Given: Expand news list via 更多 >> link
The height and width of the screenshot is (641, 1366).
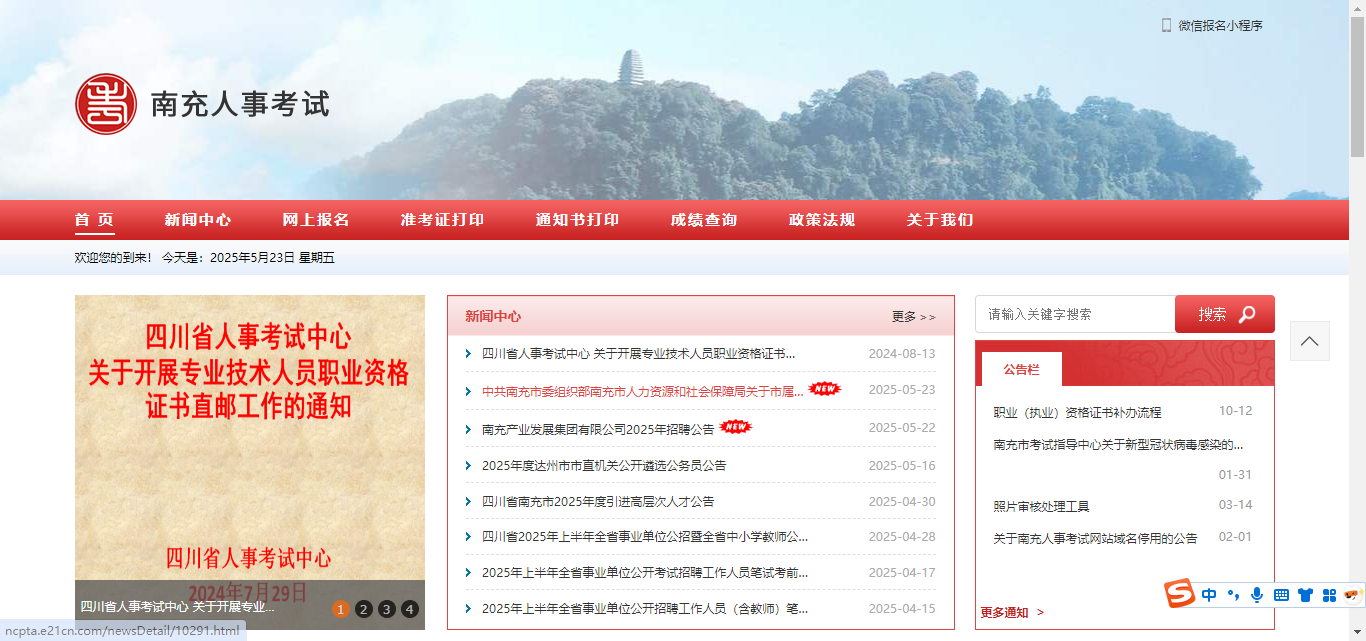Looking at the screenshot, I should (914, 317).
